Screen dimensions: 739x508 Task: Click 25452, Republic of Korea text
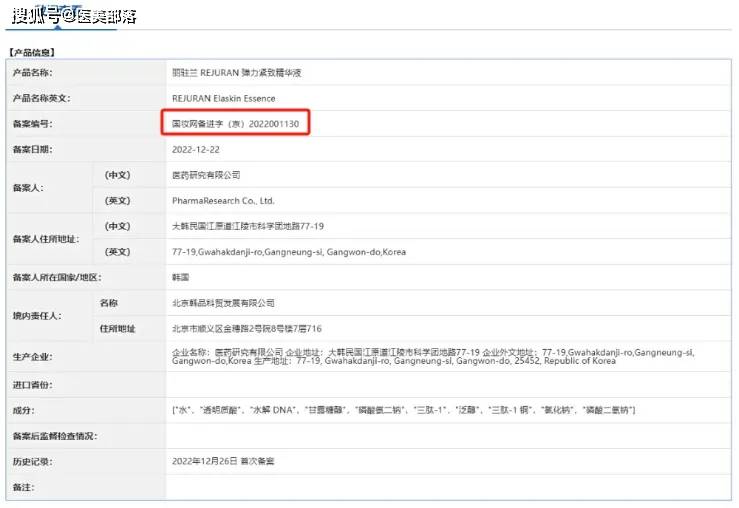(565, 361)
